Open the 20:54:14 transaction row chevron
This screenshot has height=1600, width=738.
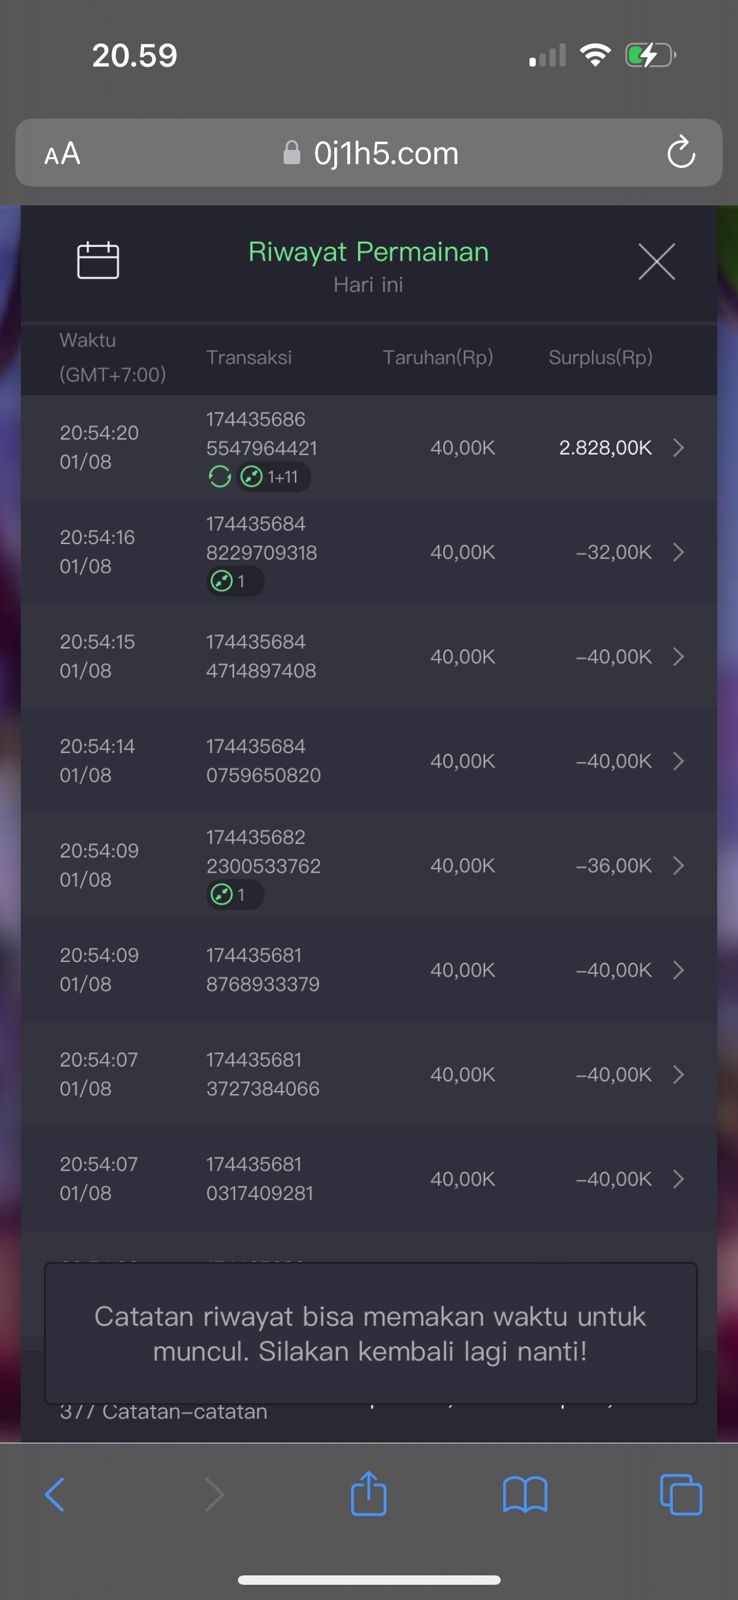point(679,761)
